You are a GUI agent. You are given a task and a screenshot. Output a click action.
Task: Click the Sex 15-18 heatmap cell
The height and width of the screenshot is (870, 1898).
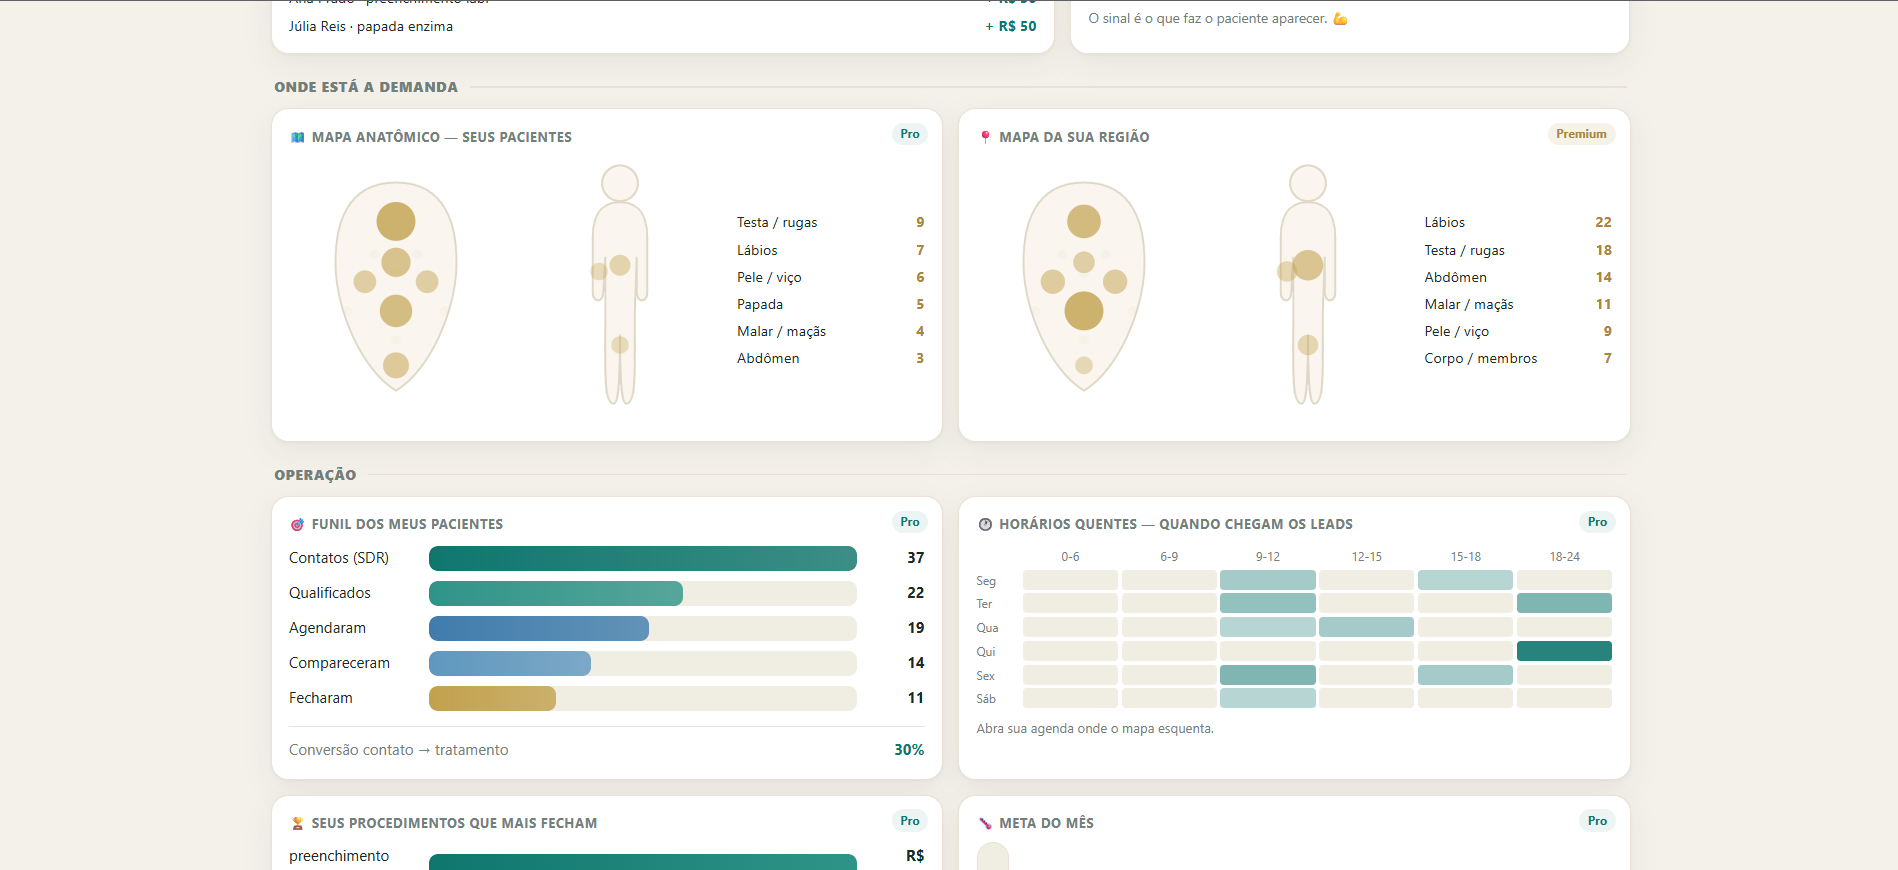pos(1465,675)
